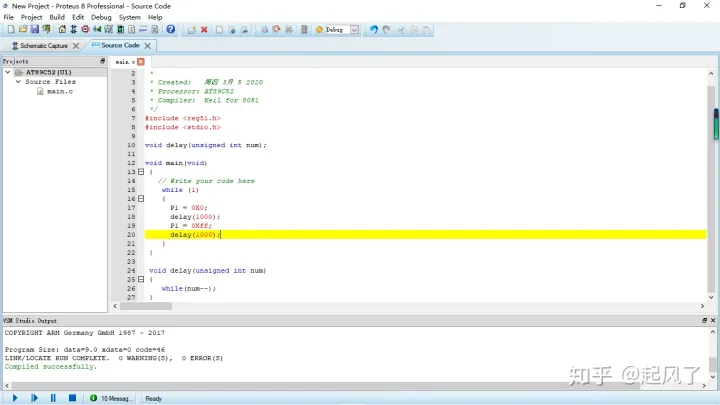Image resolution: width=720 pixels, height=405 pixels.
Task: Pause the running simulation
Action: (53, 398)
